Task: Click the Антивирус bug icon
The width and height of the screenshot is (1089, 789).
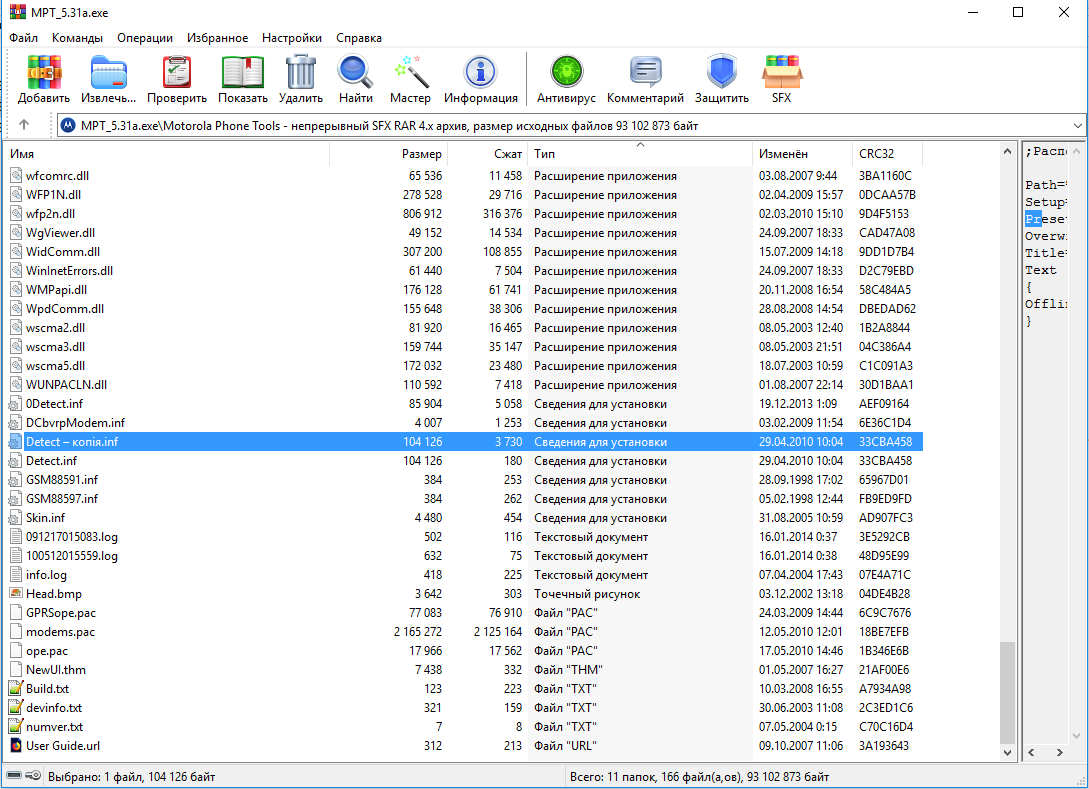Action: click(x=566, y=72)
